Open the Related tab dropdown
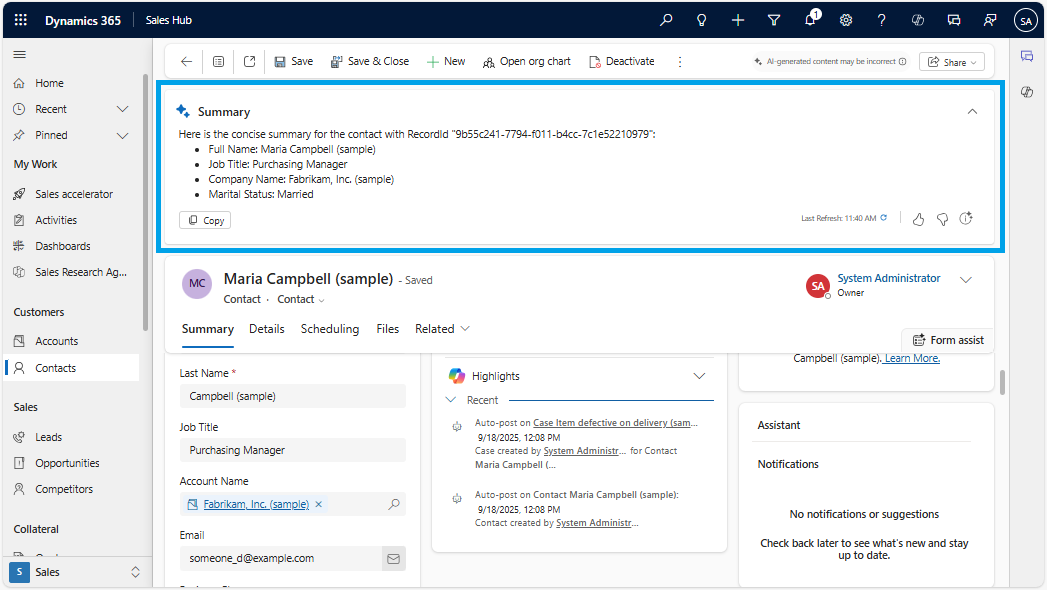 (x=442, y=329)
